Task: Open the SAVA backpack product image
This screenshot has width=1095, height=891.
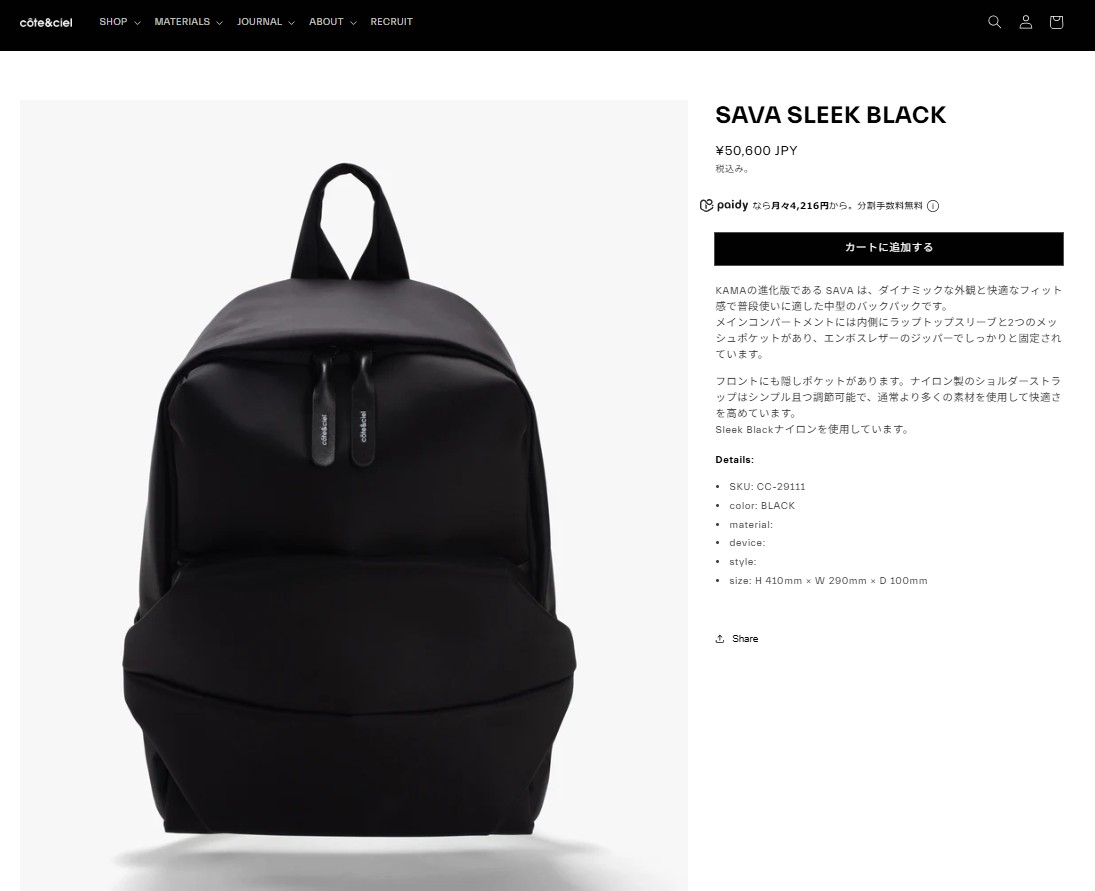Action: tap(353, 495)
